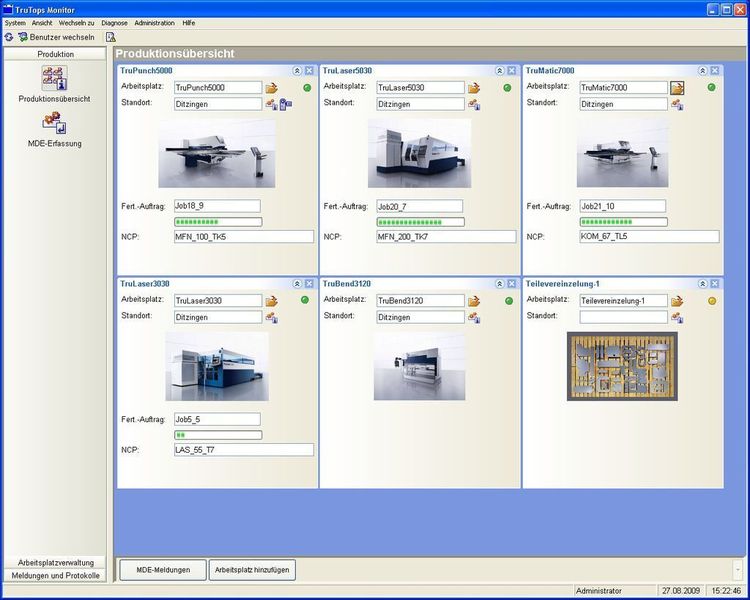Click the time 15:22:46 in status bar
The image size is (750, 600).
pos(726,591)
